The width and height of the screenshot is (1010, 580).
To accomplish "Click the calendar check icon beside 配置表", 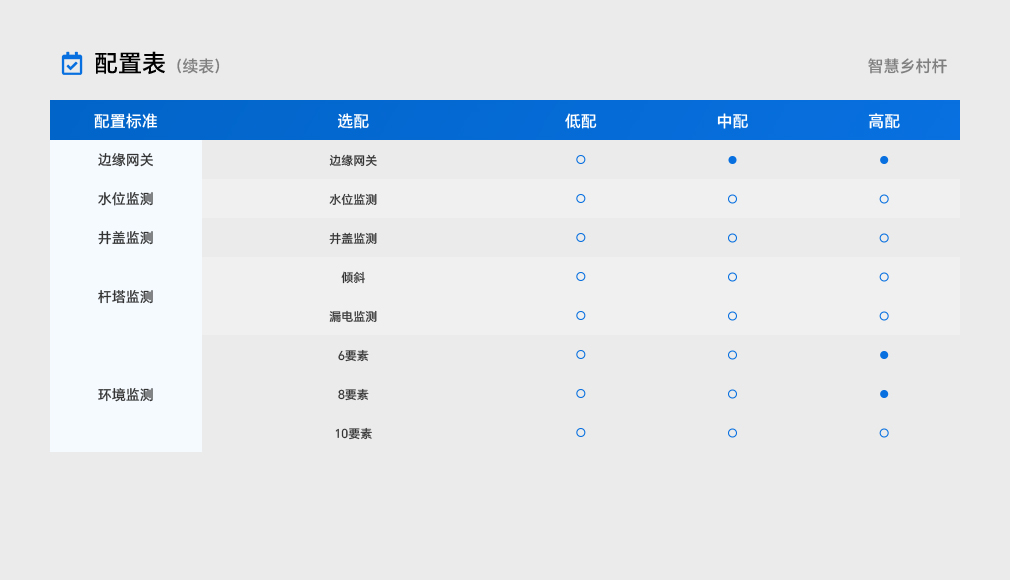I will point(72,64).
